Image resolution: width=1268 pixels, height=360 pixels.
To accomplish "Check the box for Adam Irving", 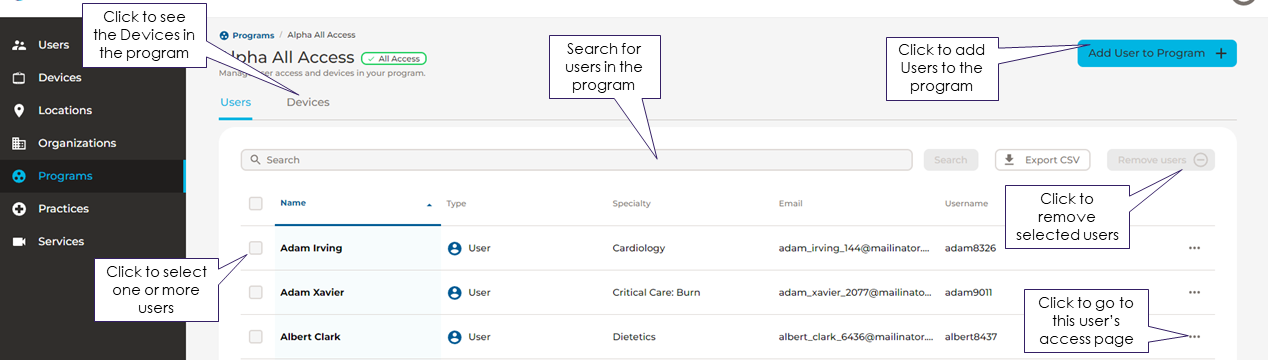I will coord(256,248).
